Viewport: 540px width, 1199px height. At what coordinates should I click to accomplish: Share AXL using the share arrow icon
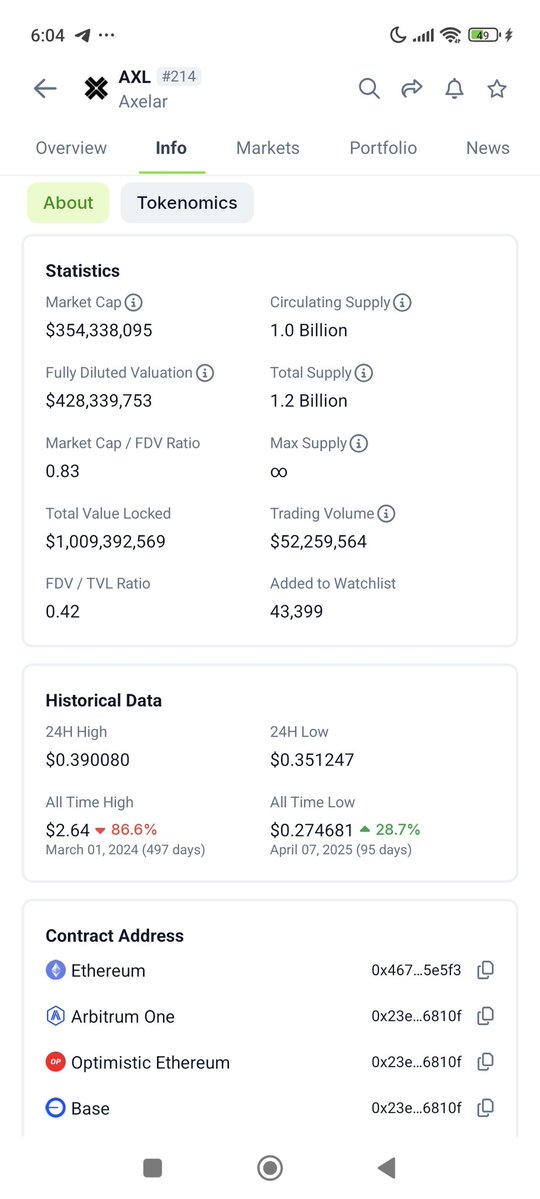click(412, 89)
